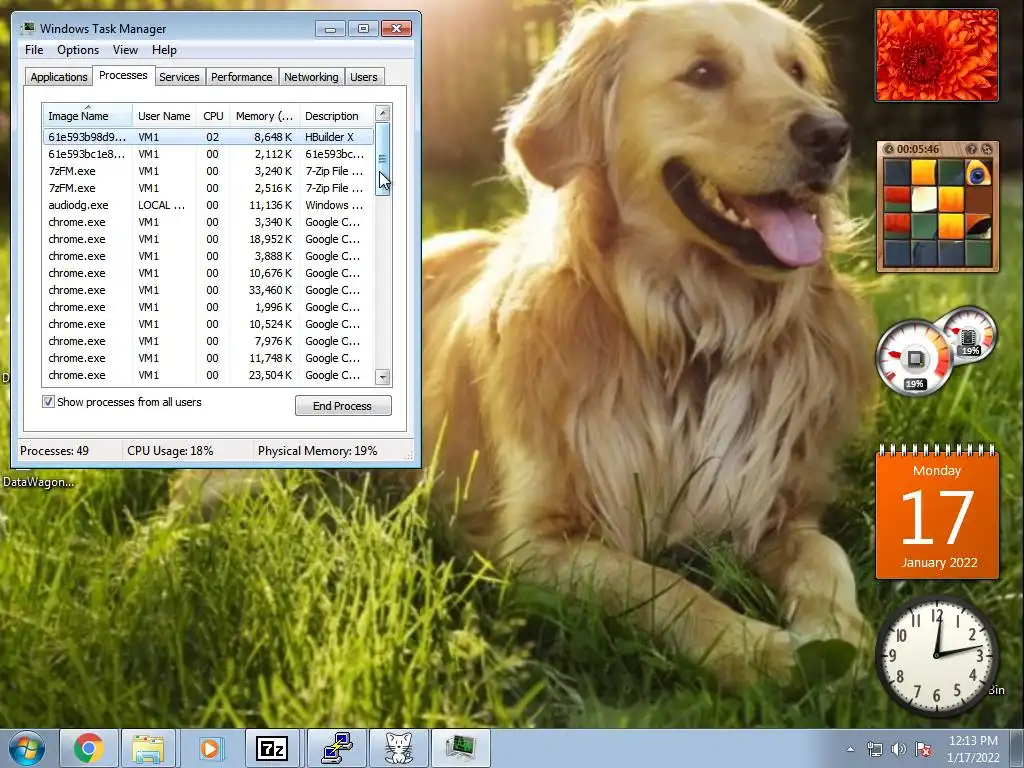Open Windows Media Player from taskbar
The width and height of the screenshot is (1024, 768).
pos(210,748)
